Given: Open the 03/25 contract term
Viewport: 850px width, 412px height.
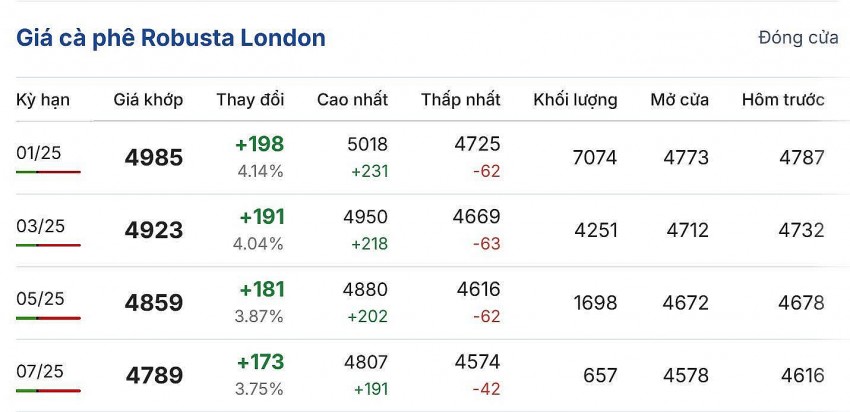Looking at the screenshot, I should [x=40, y=226].
